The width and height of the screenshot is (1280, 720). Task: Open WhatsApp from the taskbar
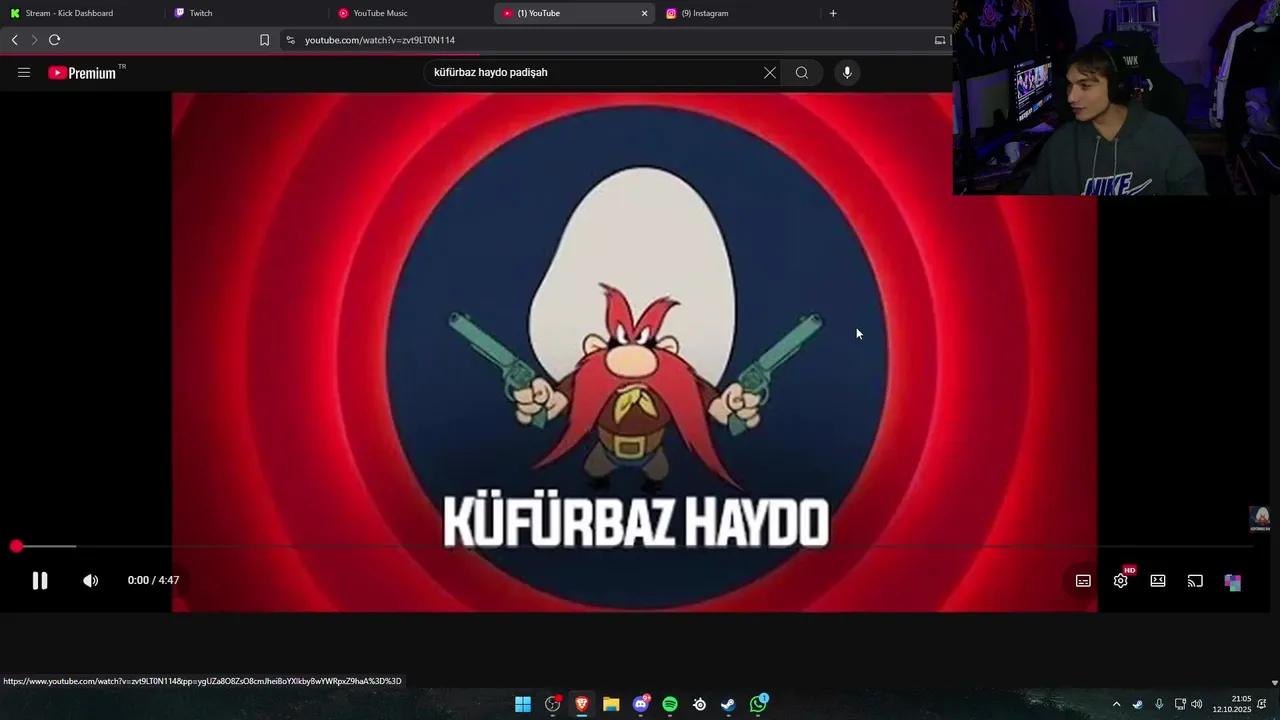point(759,704)
